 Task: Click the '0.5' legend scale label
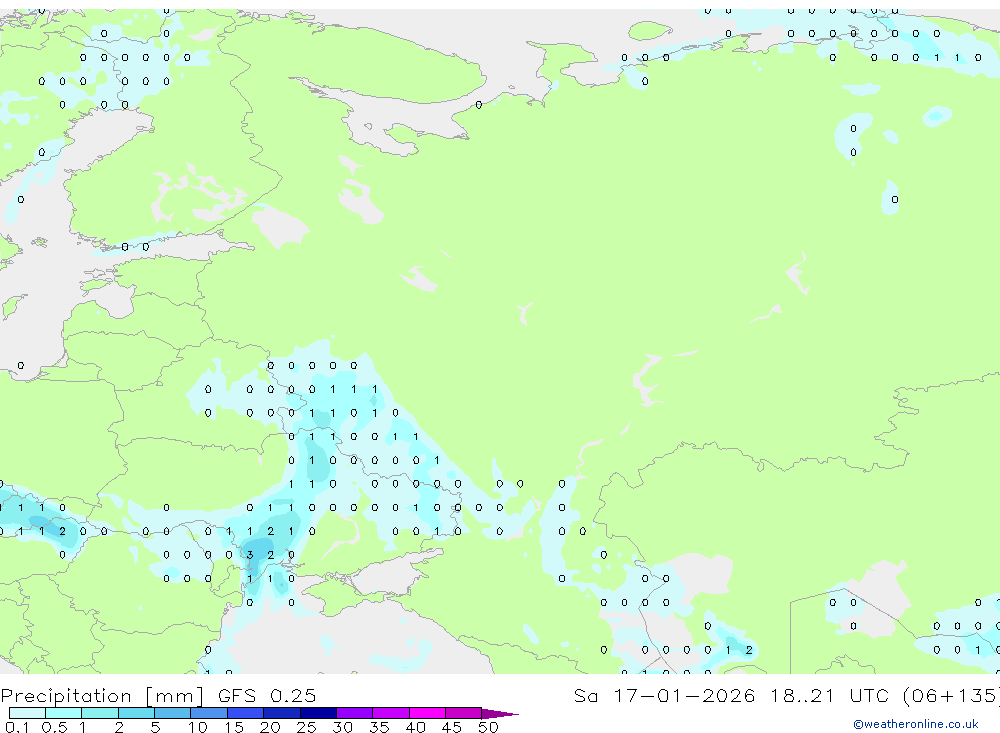click(54, 727)
